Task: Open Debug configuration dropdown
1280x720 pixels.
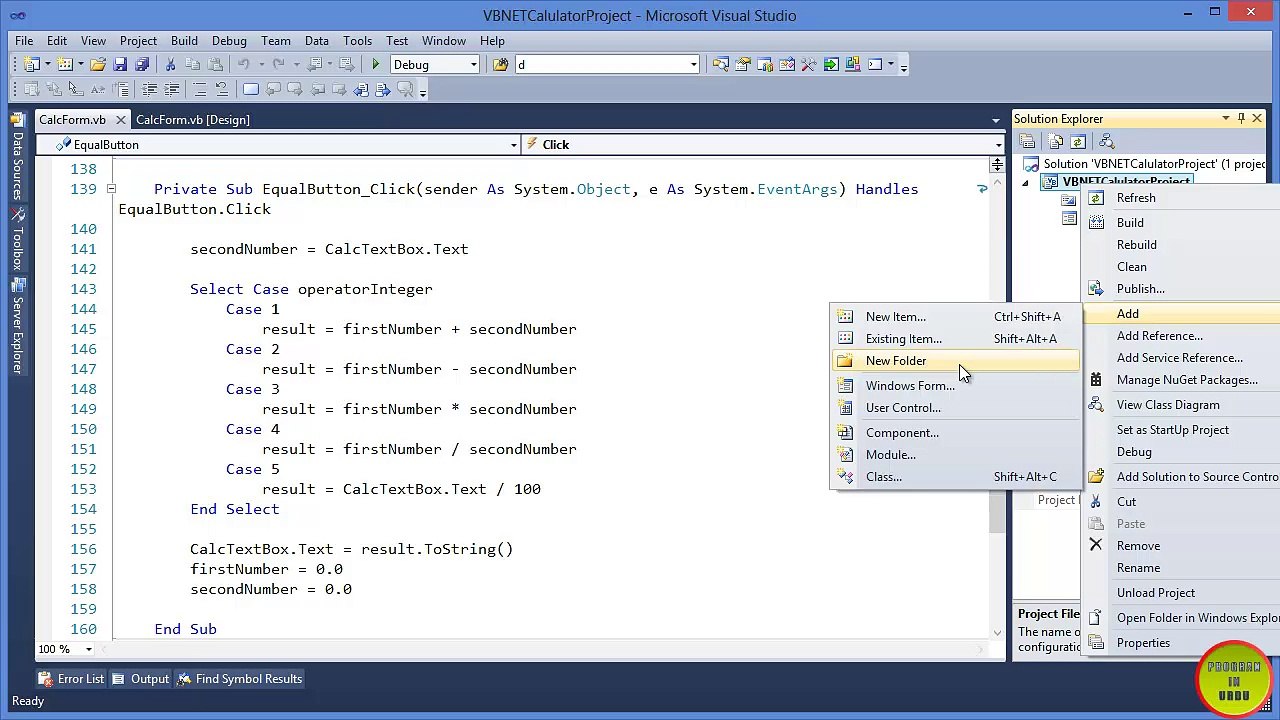Action: pyautogui.click(x=474, y=65)
